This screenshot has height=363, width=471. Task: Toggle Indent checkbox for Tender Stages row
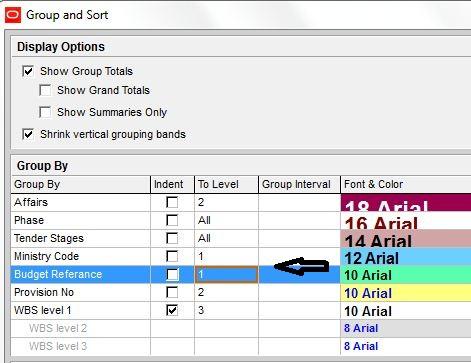coord(172,238)
